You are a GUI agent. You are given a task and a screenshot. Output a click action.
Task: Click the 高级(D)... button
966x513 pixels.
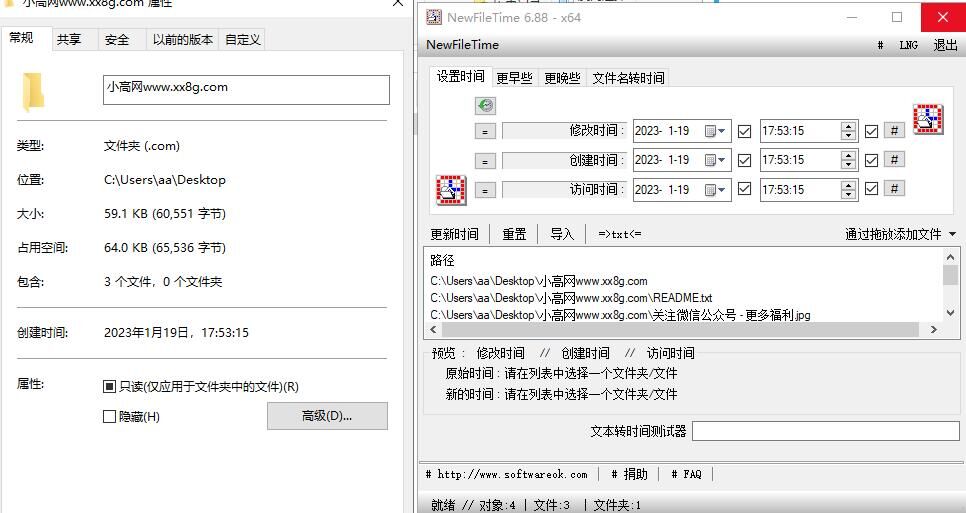coord(327,416)
